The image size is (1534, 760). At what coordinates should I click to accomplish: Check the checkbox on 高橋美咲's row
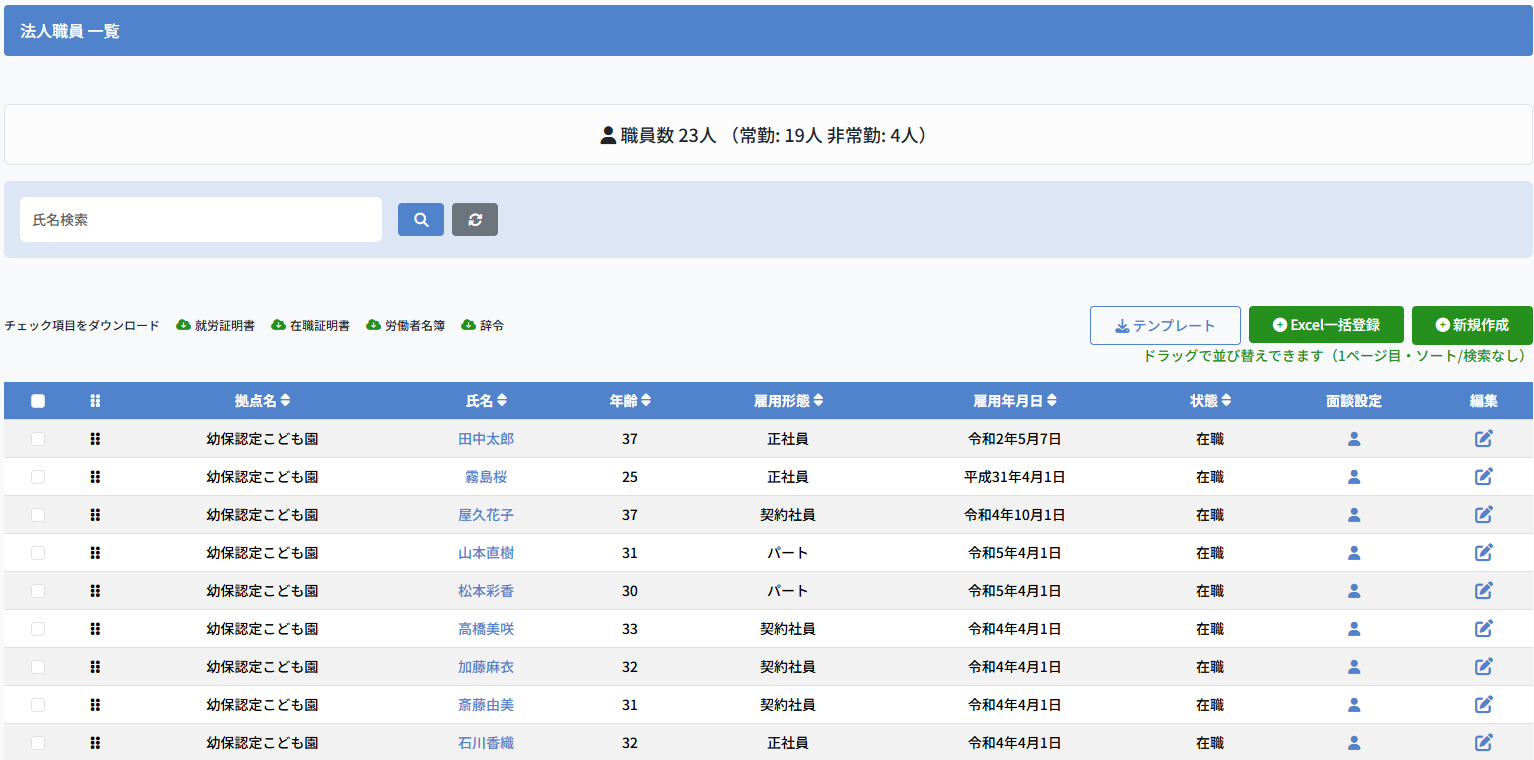coord(37,628)
